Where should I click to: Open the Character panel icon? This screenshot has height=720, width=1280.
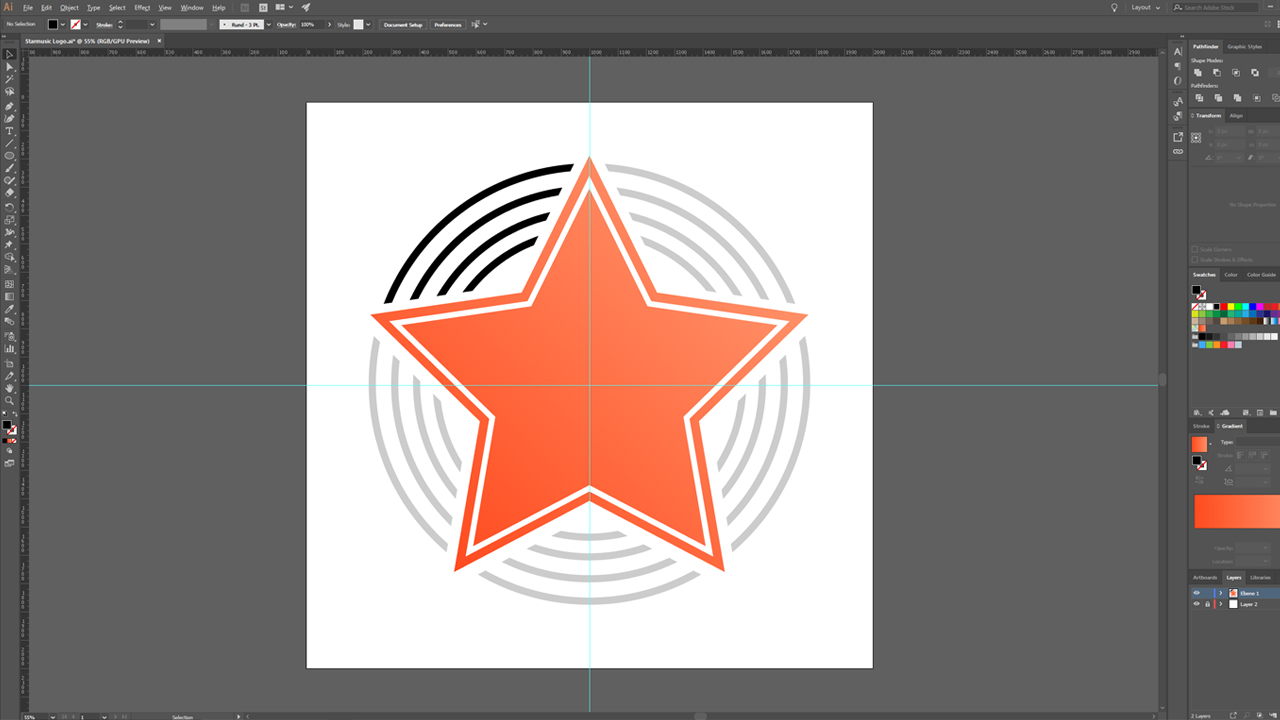1178,51
